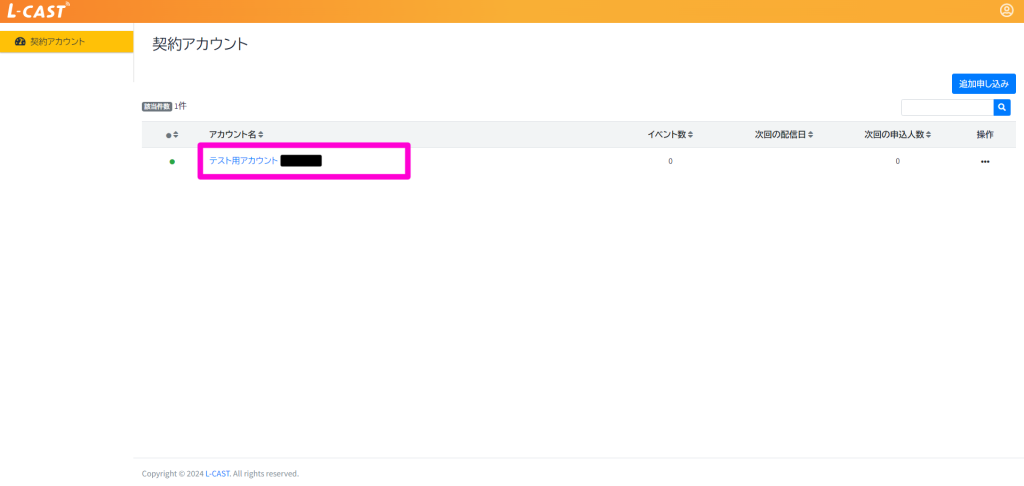
Task: Open the three-dot operations menu for the row
Action: pyautogui.click(x=985, y=161)
